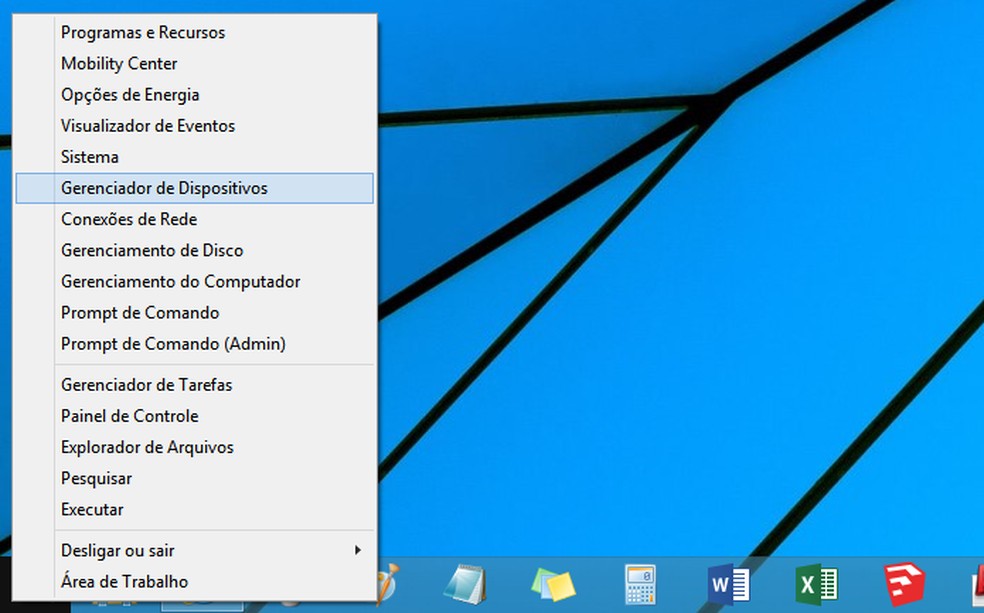
Task: Launch SketchUp from the taskbar
Action: (904, 584)
